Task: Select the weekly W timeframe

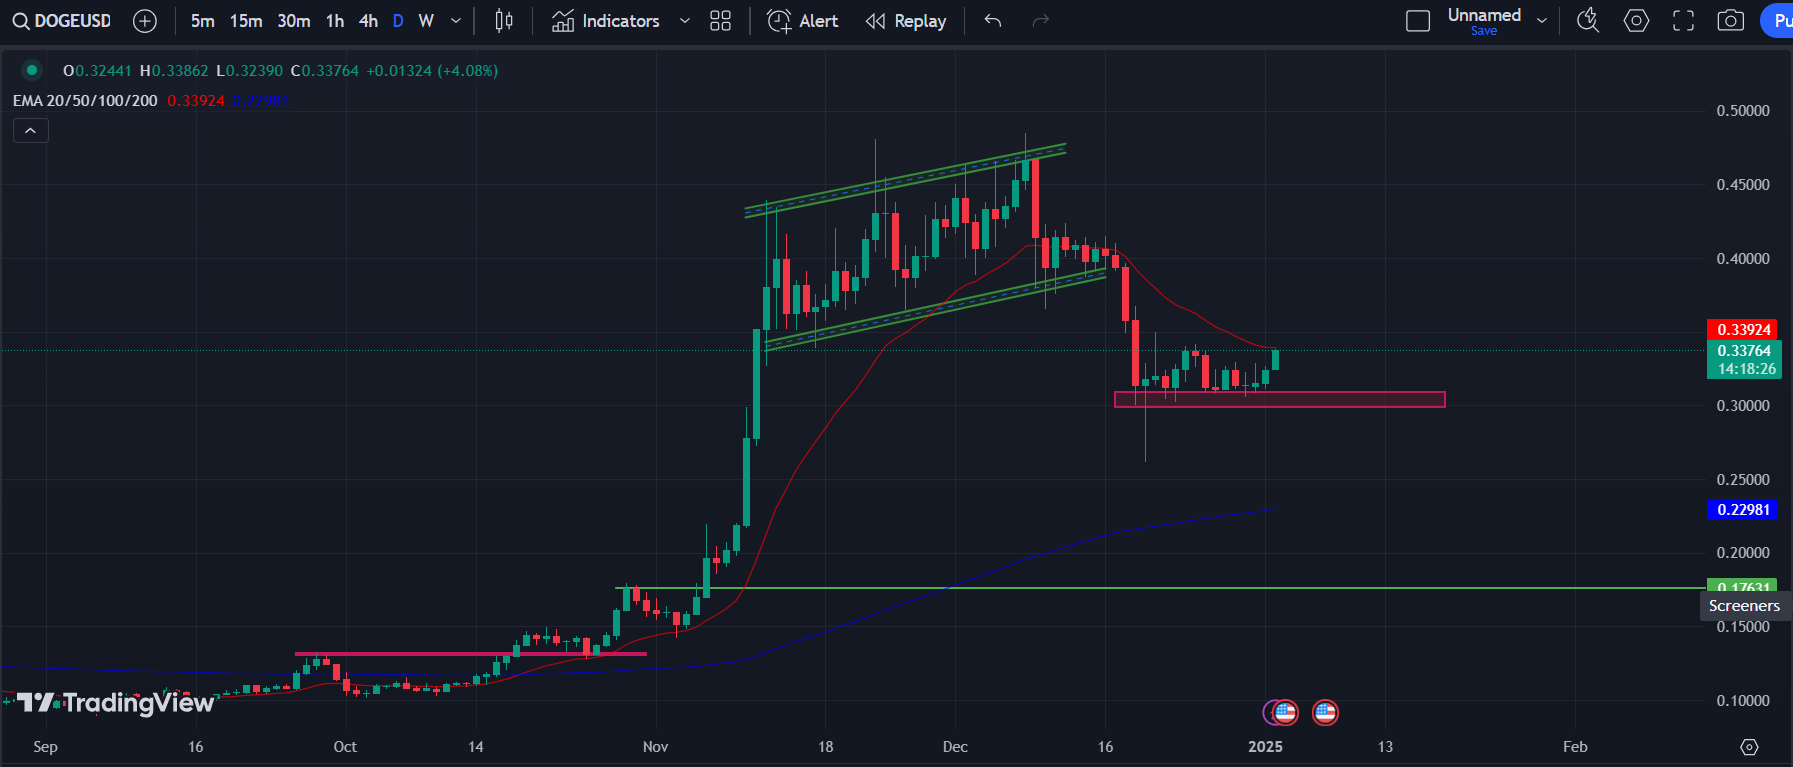Action: (426, 21)
